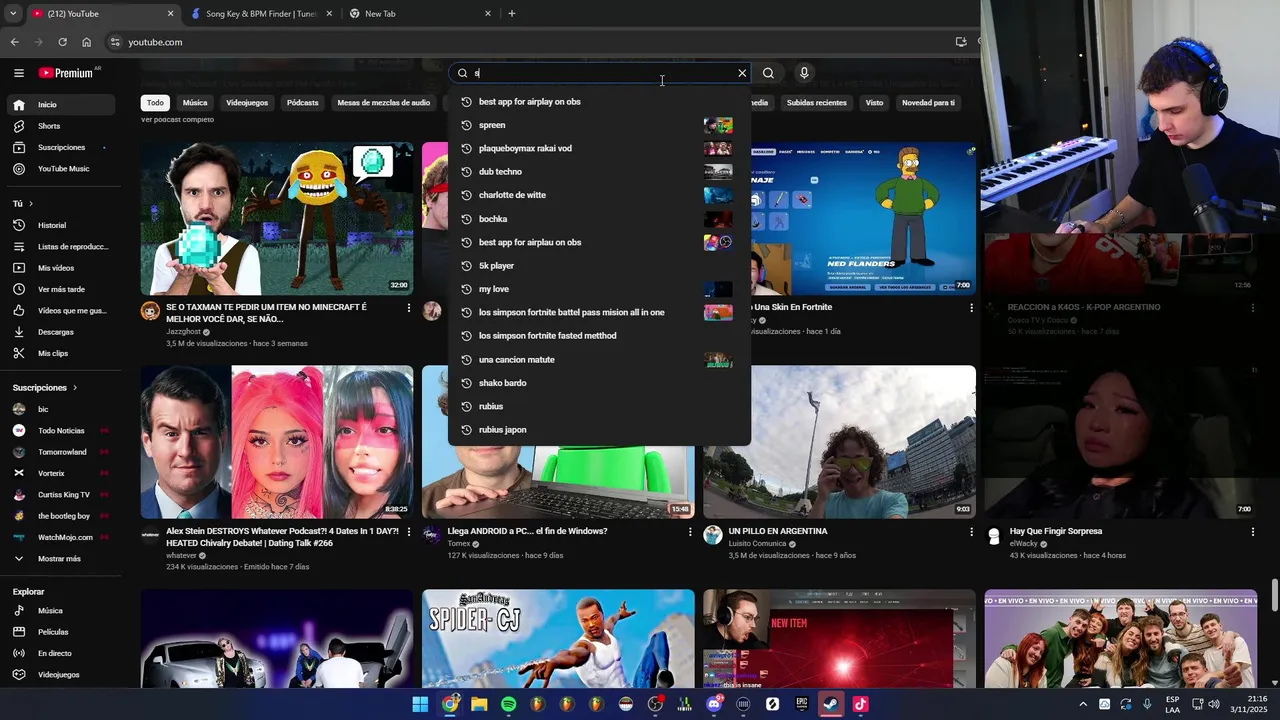Expand the Tú section chevron

pos(32,204)
